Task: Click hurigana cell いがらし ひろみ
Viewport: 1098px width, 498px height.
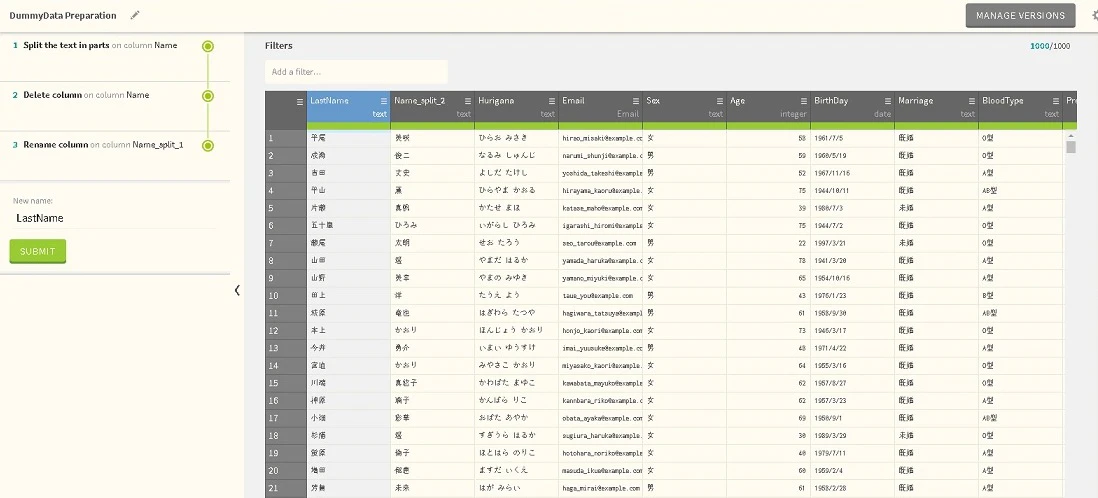Action: coord(516,226)
